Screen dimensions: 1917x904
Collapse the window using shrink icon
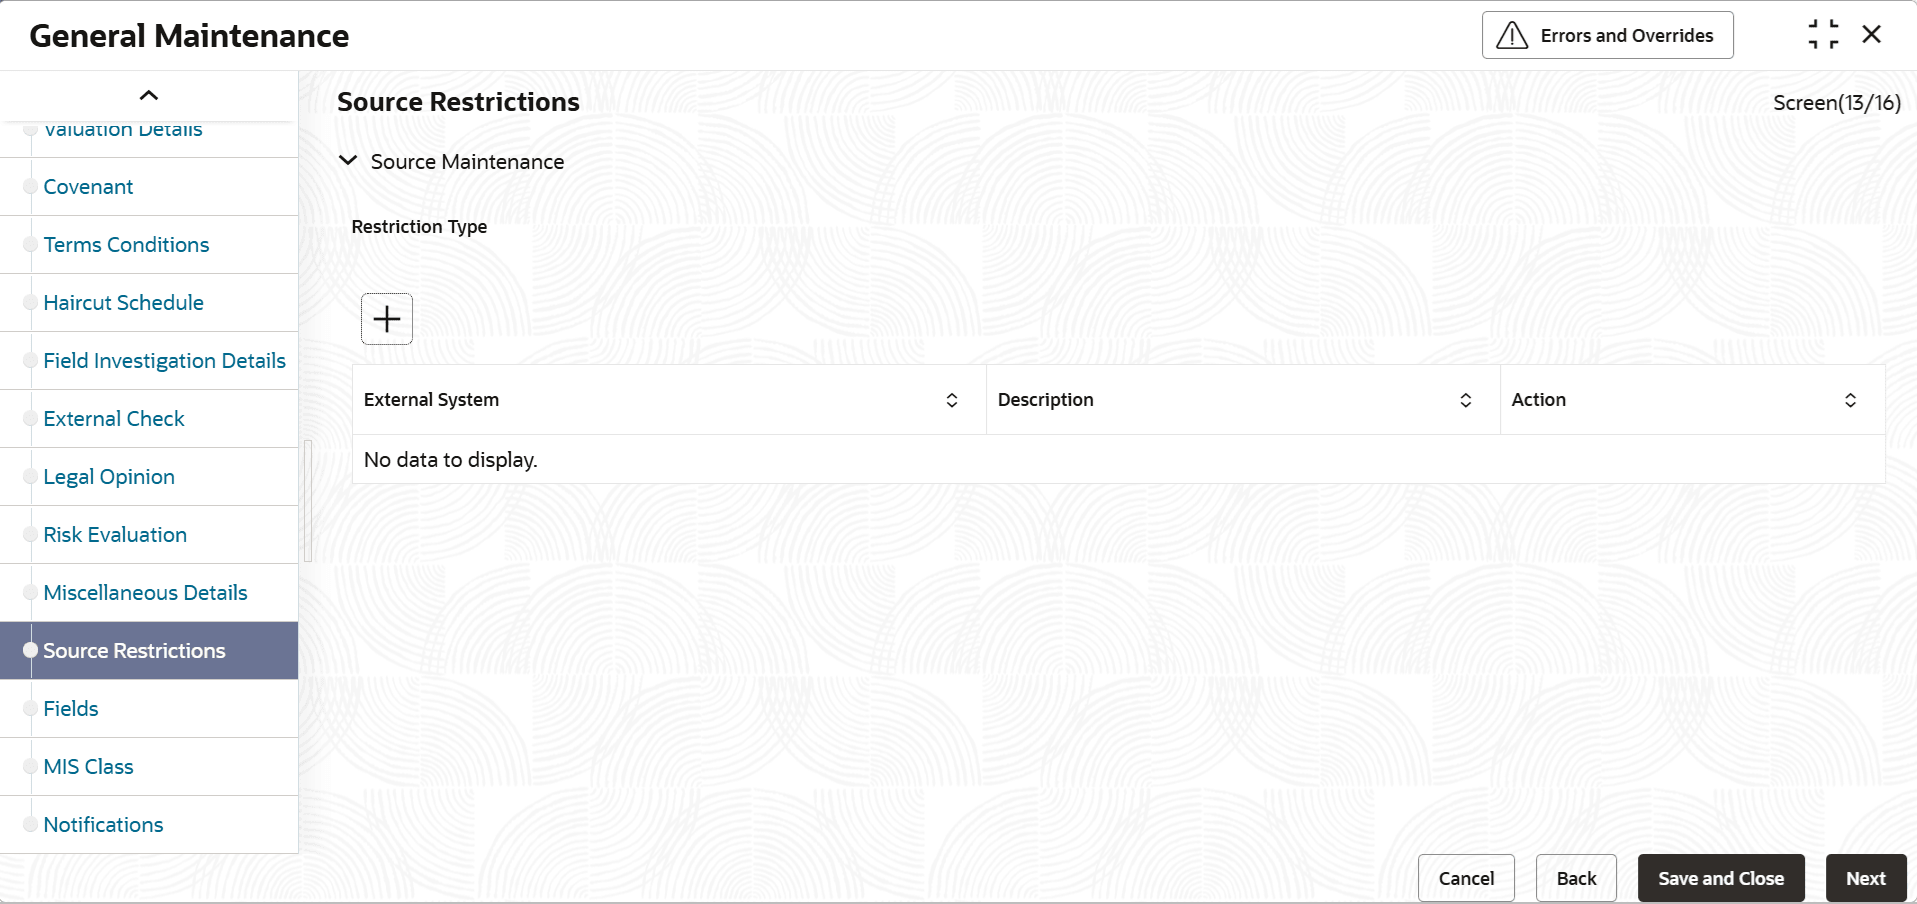[x=1823, y=35]
